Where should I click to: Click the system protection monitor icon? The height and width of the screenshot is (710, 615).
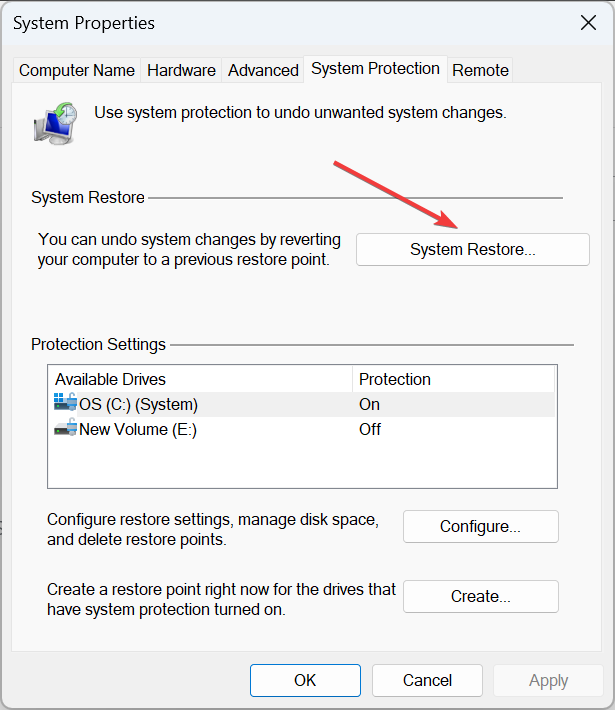point(56,122)
